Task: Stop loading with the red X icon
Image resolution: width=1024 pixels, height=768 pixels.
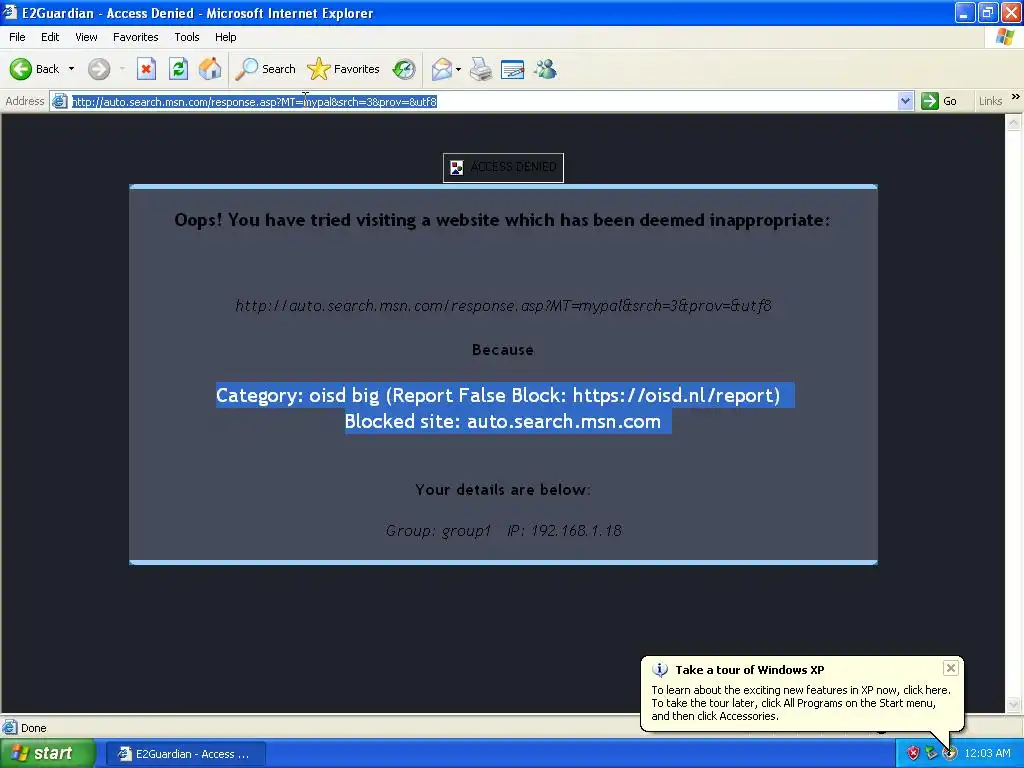Action: pyautogui.click(x=146, y=69)
